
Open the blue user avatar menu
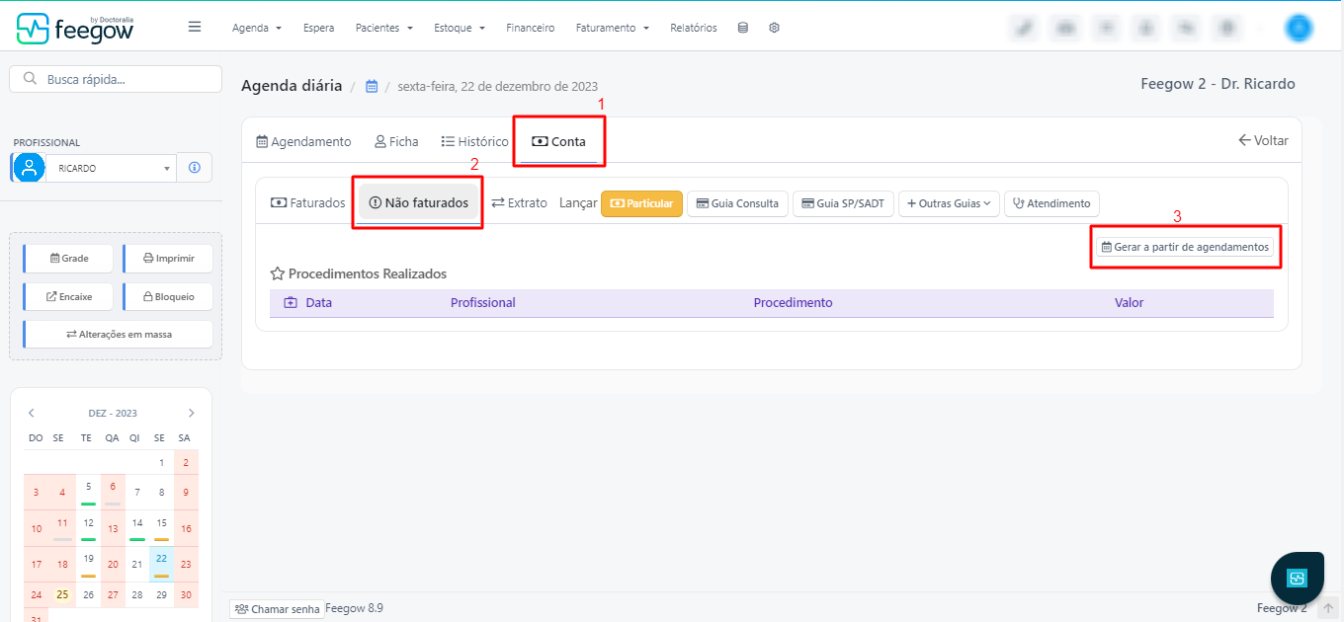coord(1298,28)
